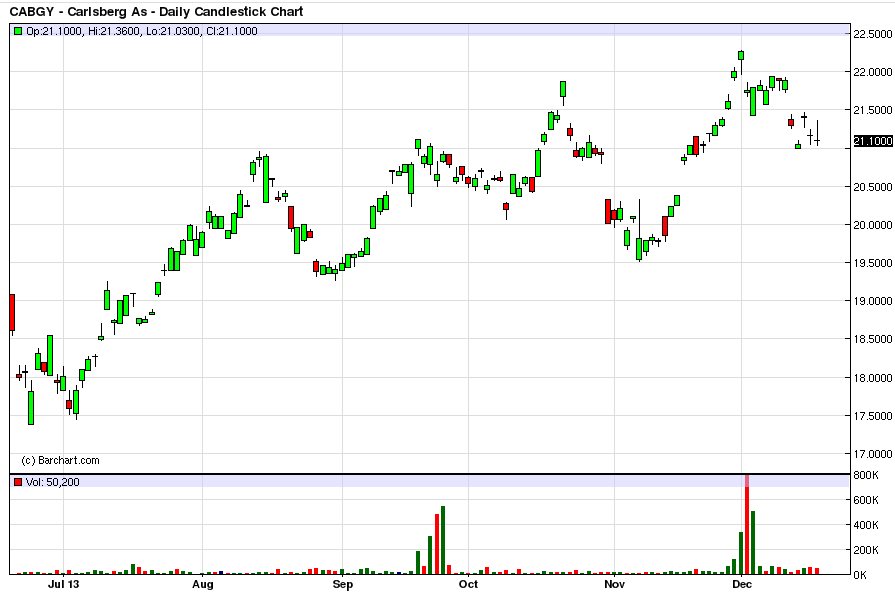Click the 'Sep' date axis label

pyautogui.click(x=342, y=585)
